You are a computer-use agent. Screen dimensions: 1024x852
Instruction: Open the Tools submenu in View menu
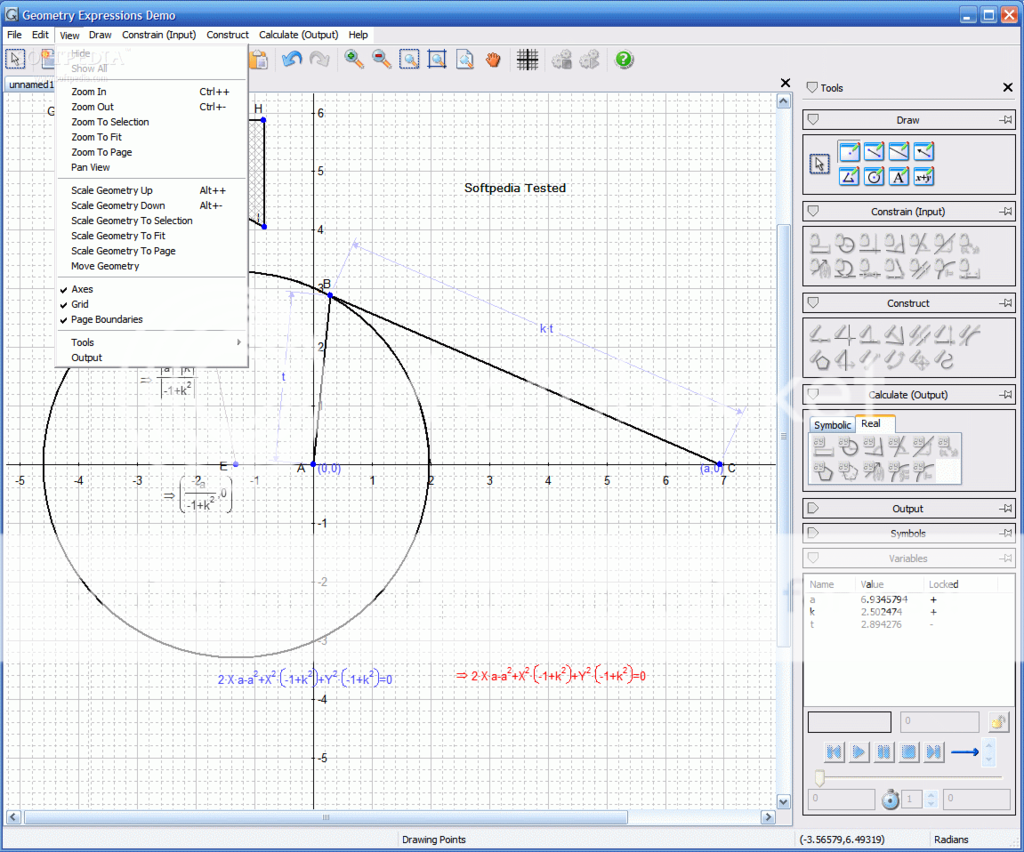[83, 343]
